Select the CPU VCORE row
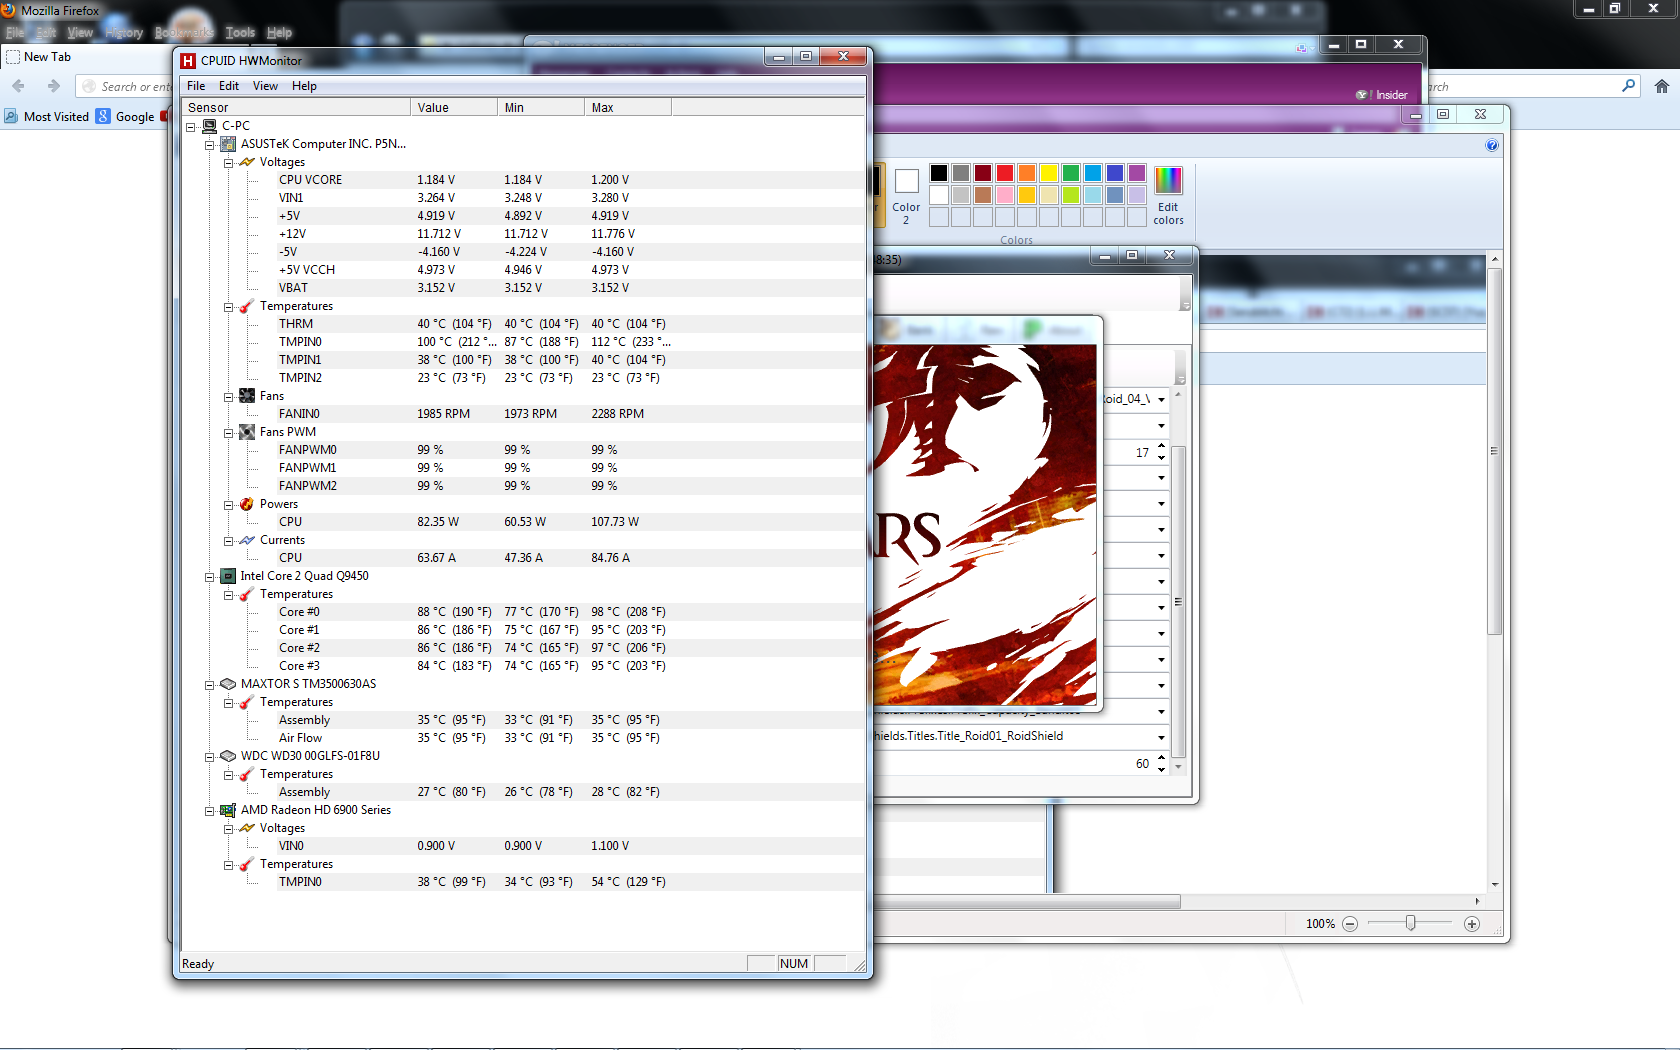Screen dimensions: 1680x1050 pyautogui.click(x=523, y=180)
